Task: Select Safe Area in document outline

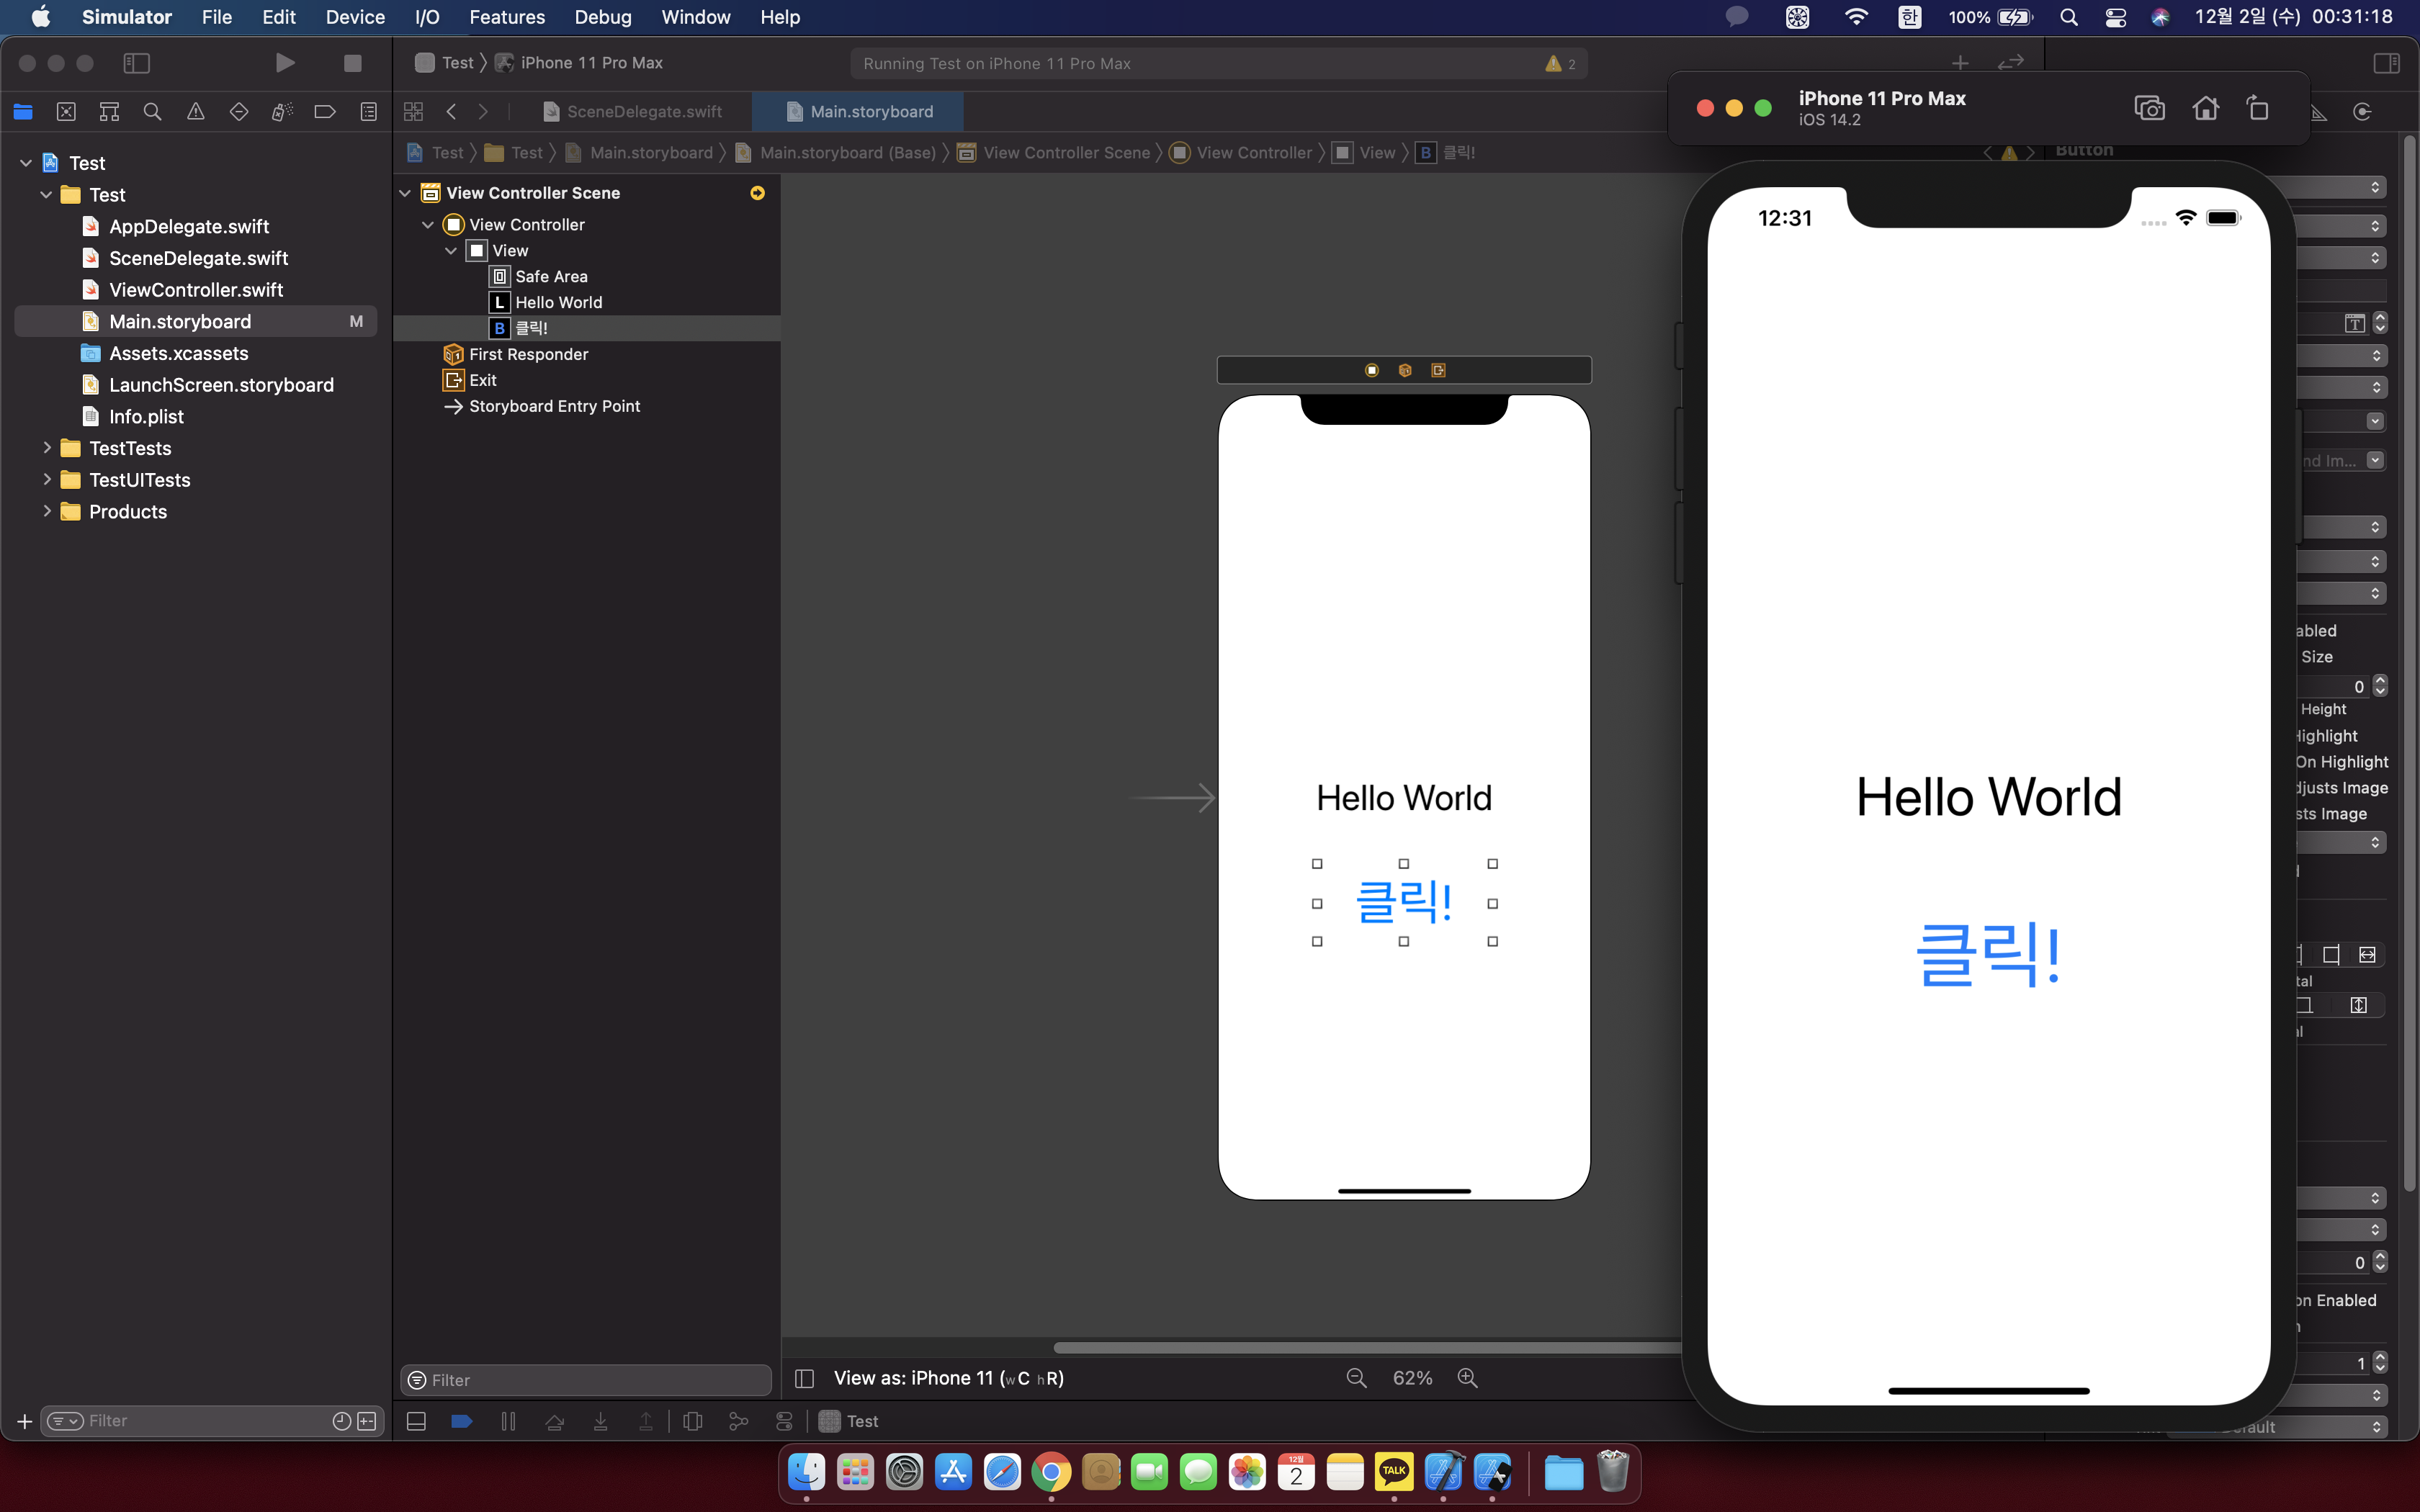Action: (x=551, y=277)
